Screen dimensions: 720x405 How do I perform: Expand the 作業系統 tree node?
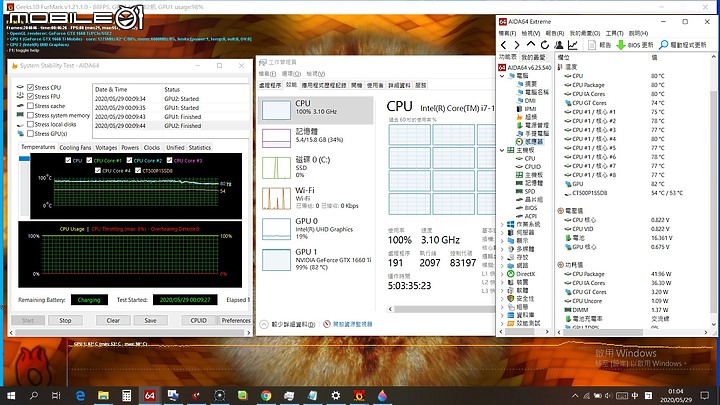(502, 225)
